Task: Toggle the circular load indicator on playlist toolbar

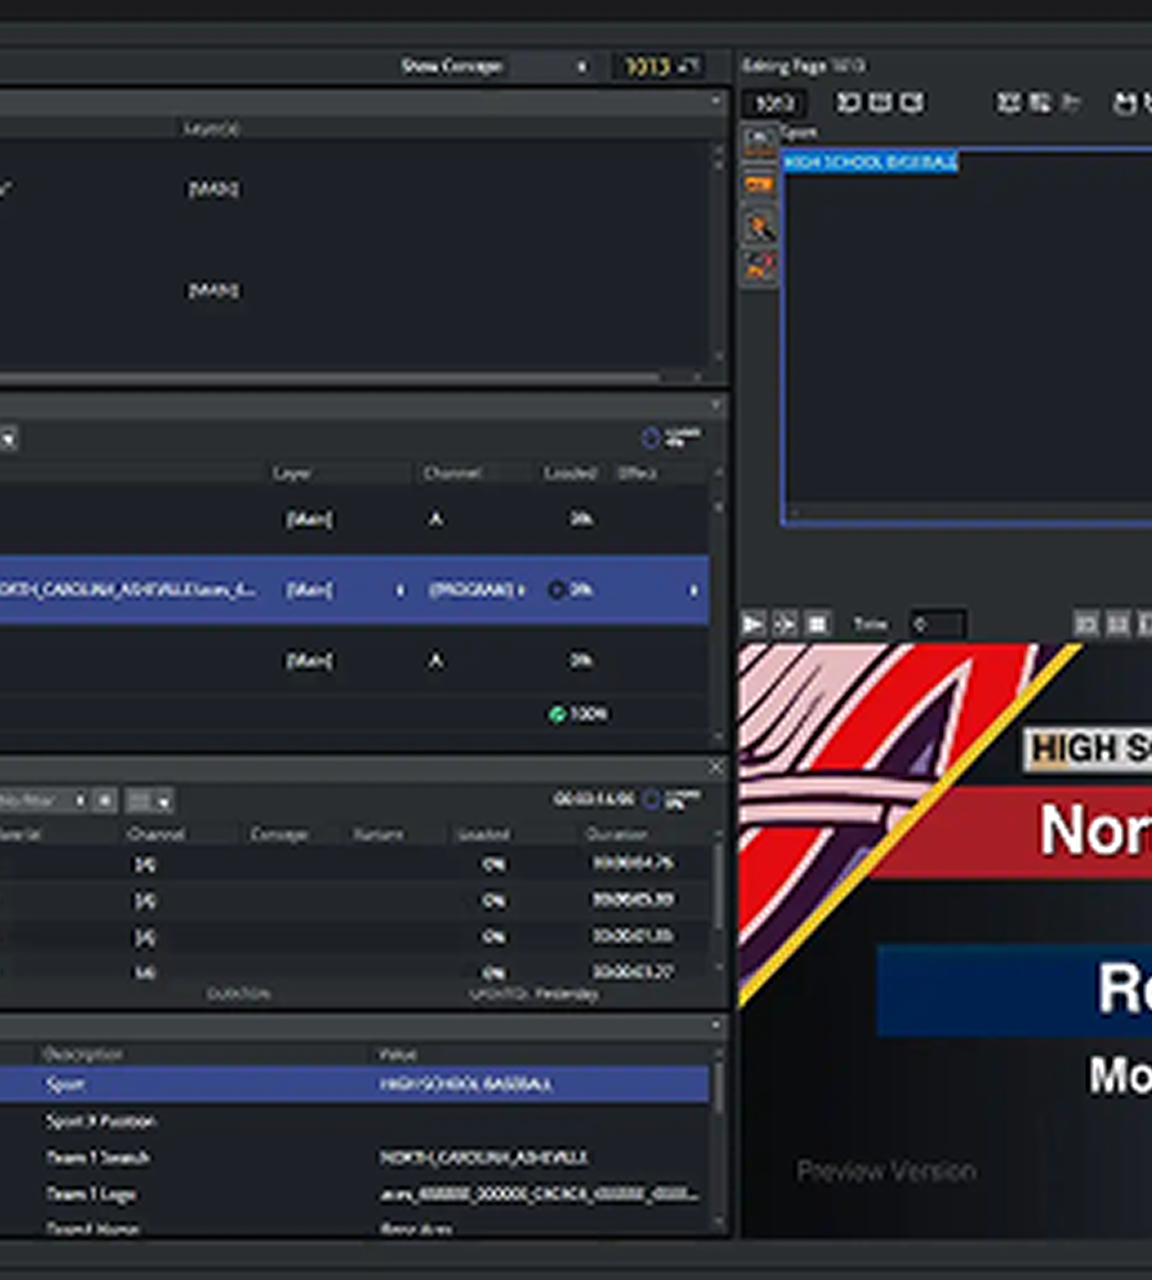Action: point(650,438)
